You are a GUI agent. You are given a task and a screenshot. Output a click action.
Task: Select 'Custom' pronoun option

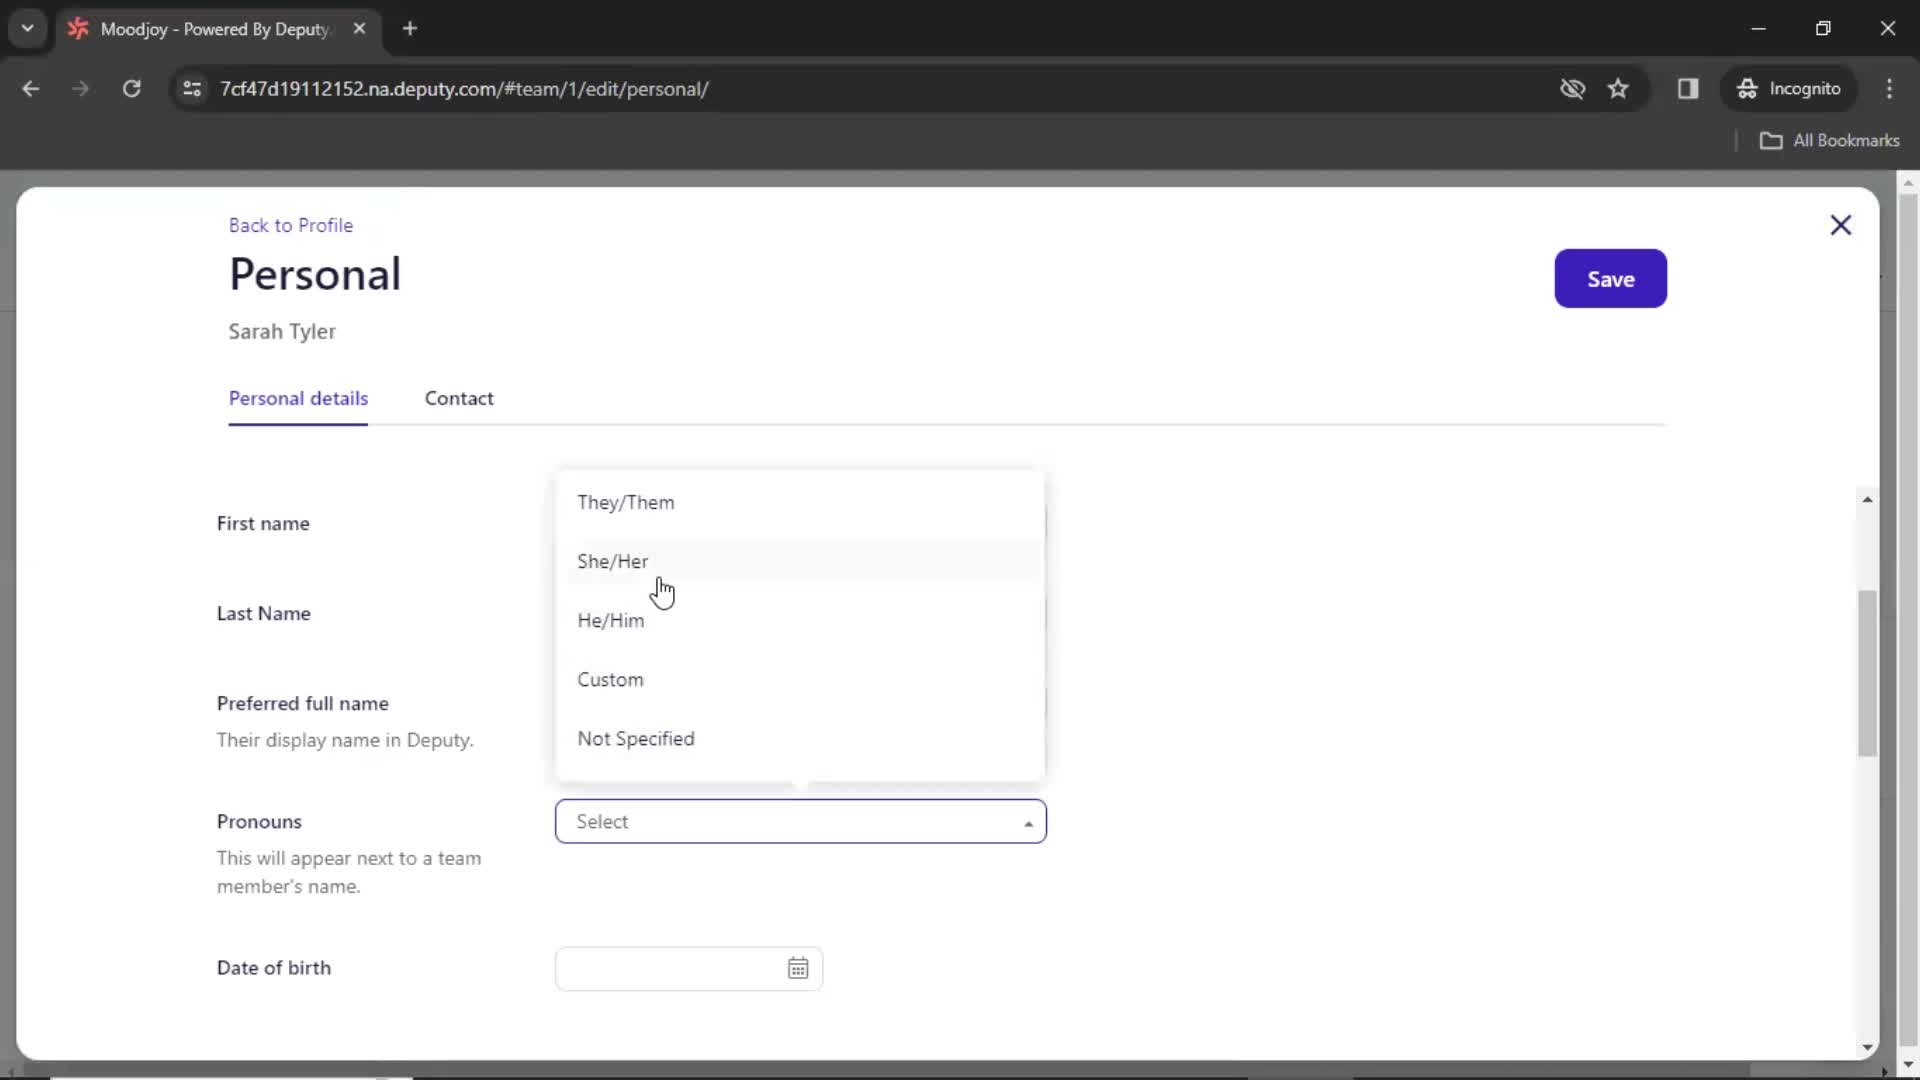click(x=611, y=679)
